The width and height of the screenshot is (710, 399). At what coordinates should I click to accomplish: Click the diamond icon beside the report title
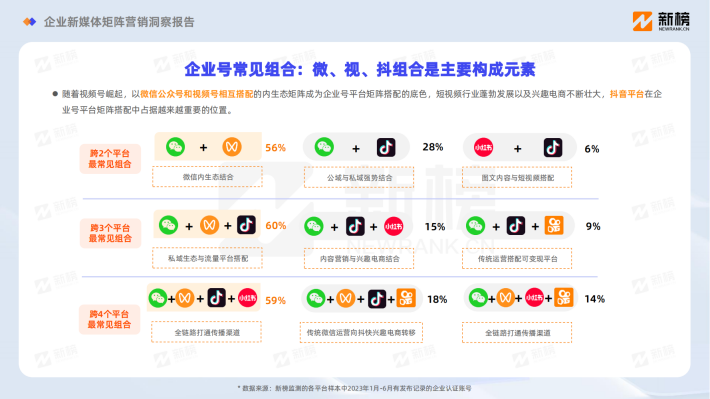(29, 22)
